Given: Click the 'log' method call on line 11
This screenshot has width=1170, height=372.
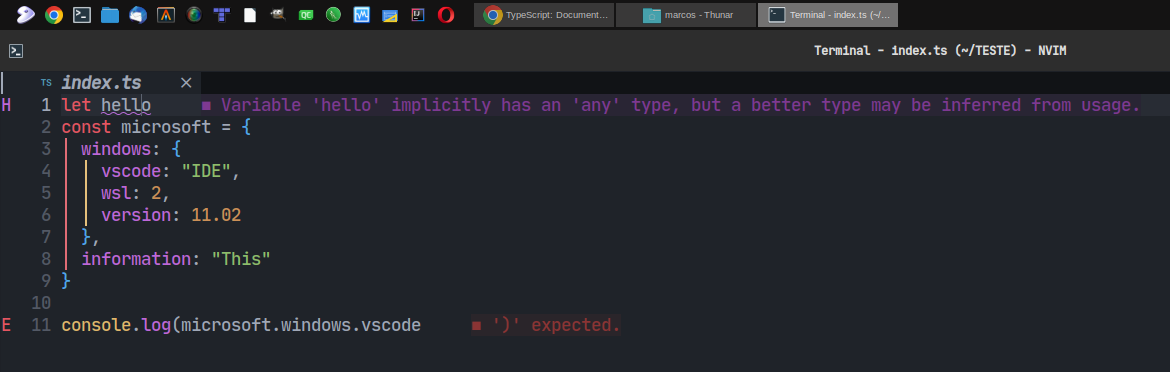Looking at the screenshot, I should [156, 325].
